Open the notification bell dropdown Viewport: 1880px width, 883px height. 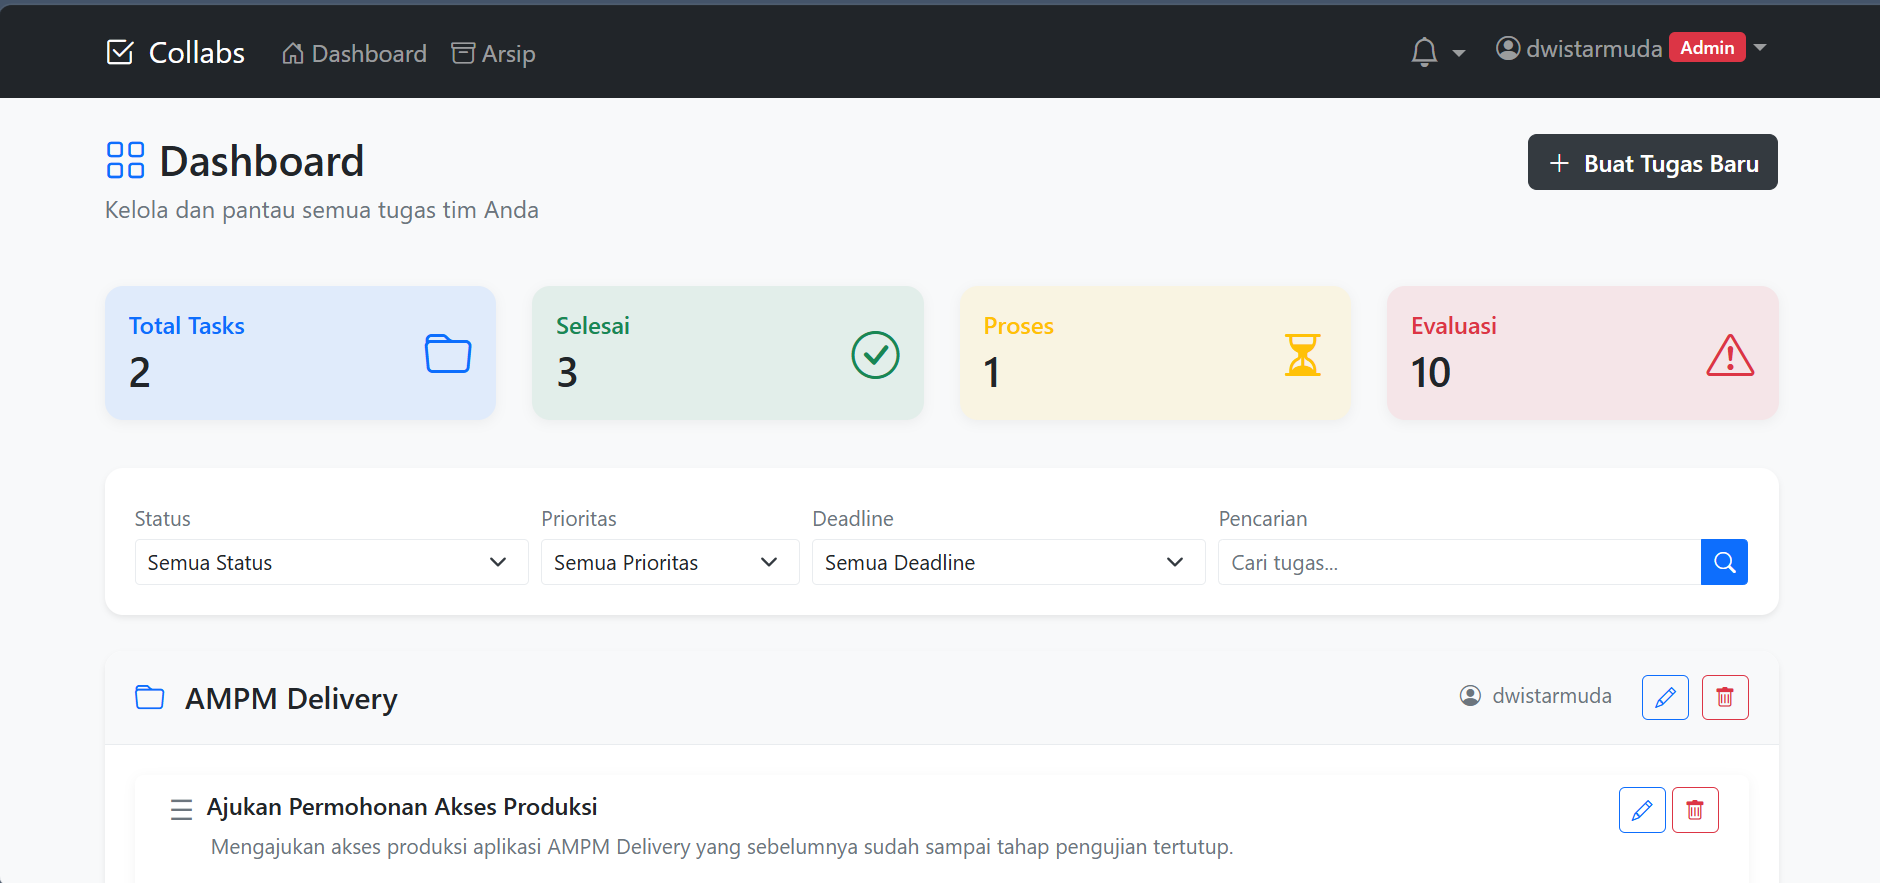coord(1436,52)
